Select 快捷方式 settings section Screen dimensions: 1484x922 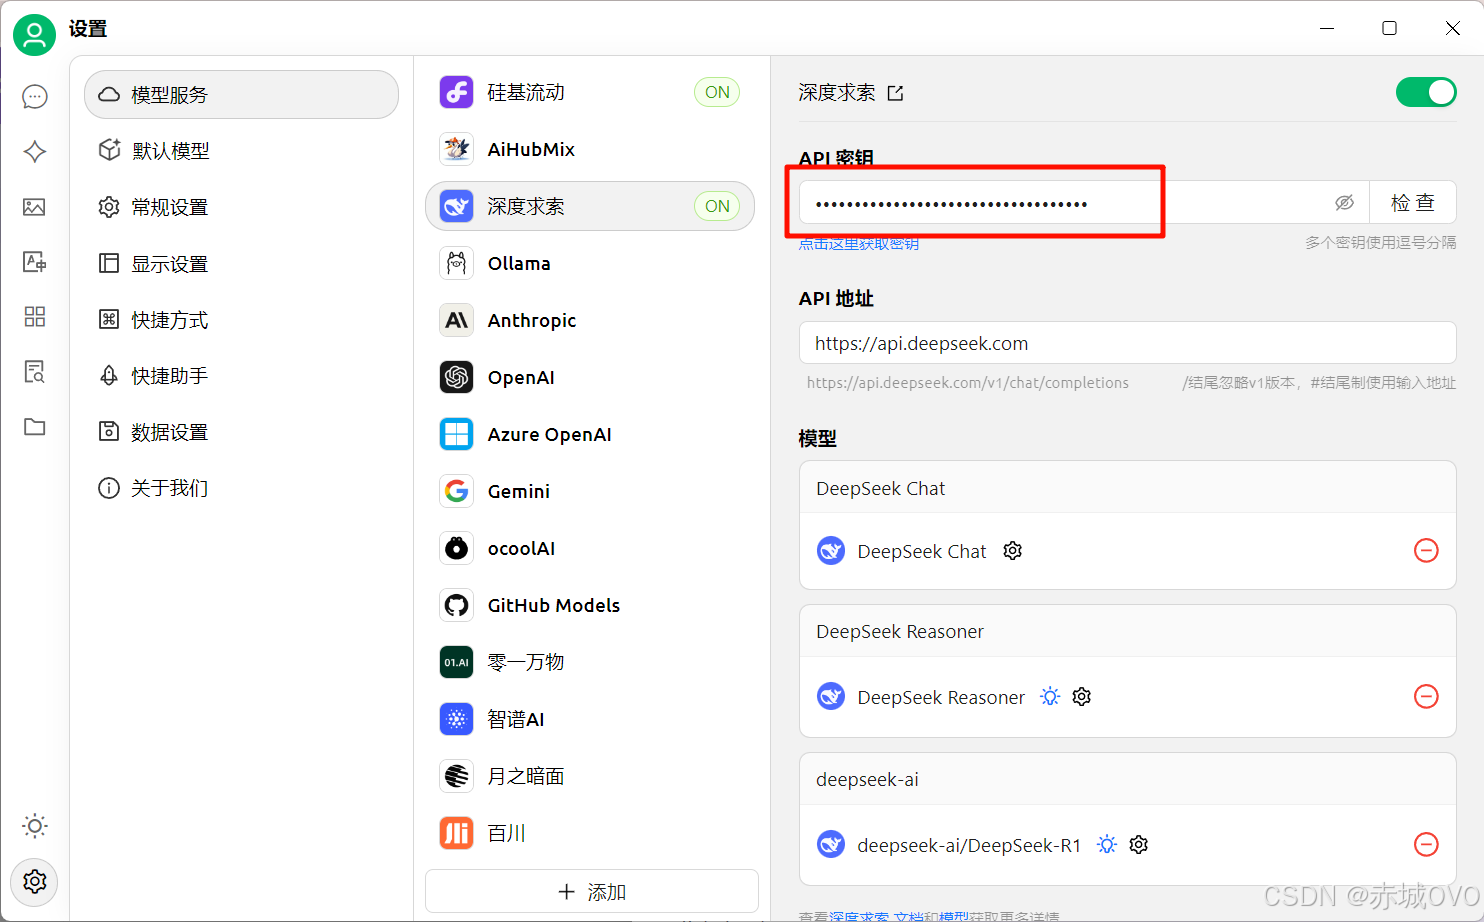click(x=242, y=320)
